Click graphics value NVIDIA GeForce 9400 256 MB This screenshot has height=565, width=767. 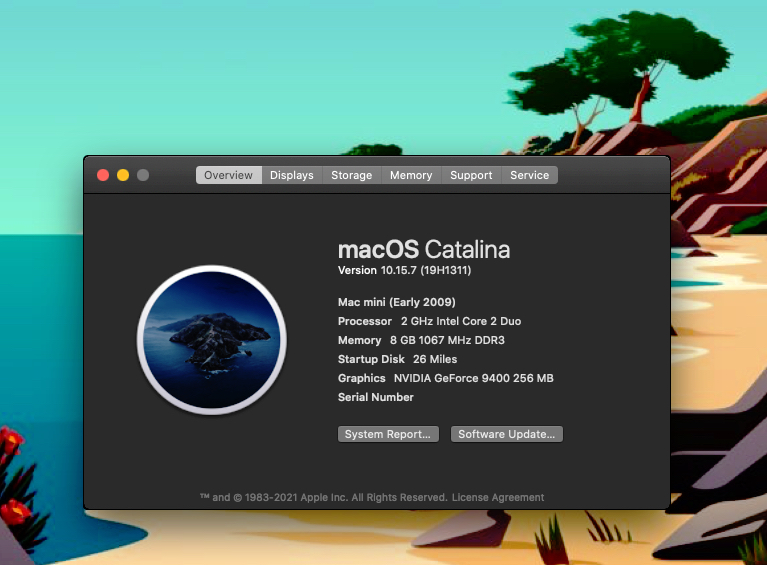click(x=474, y=378)
